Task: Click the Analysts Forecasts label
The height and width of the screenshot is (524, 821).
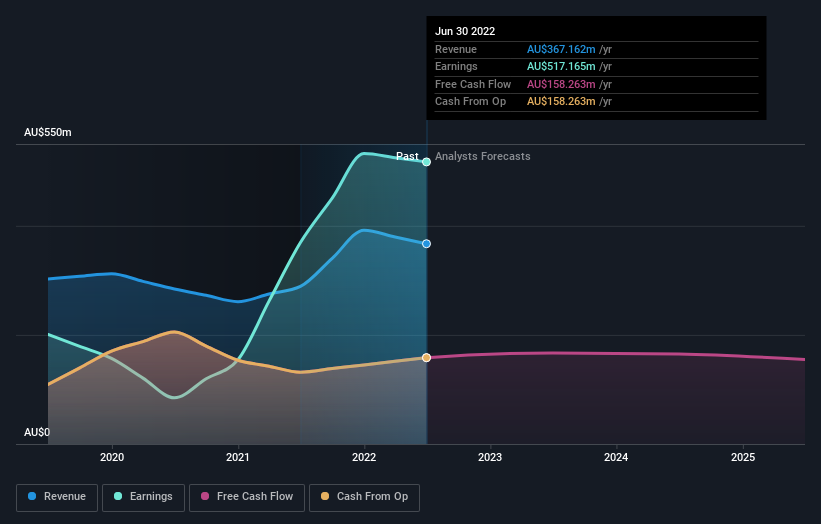Action: point(482,156)
